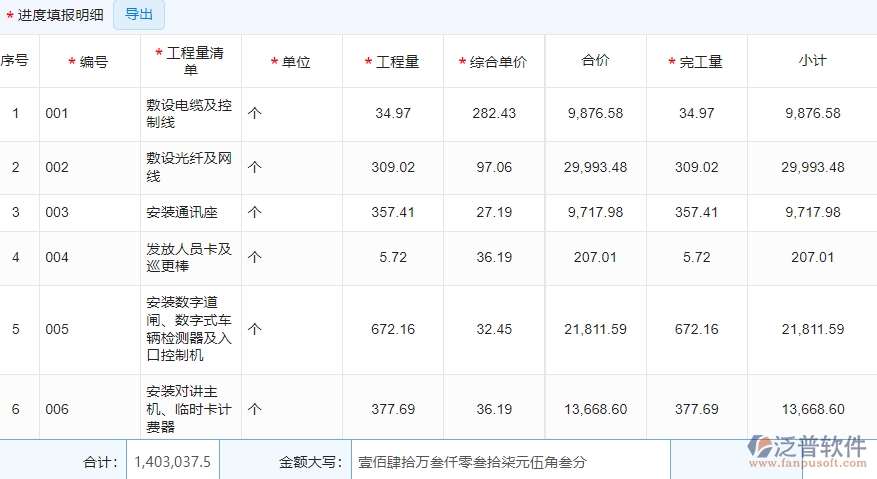Click 小计 cell 207.01
Image resolution: width=877 pixels, height=479 pixels.
point(813,257)
